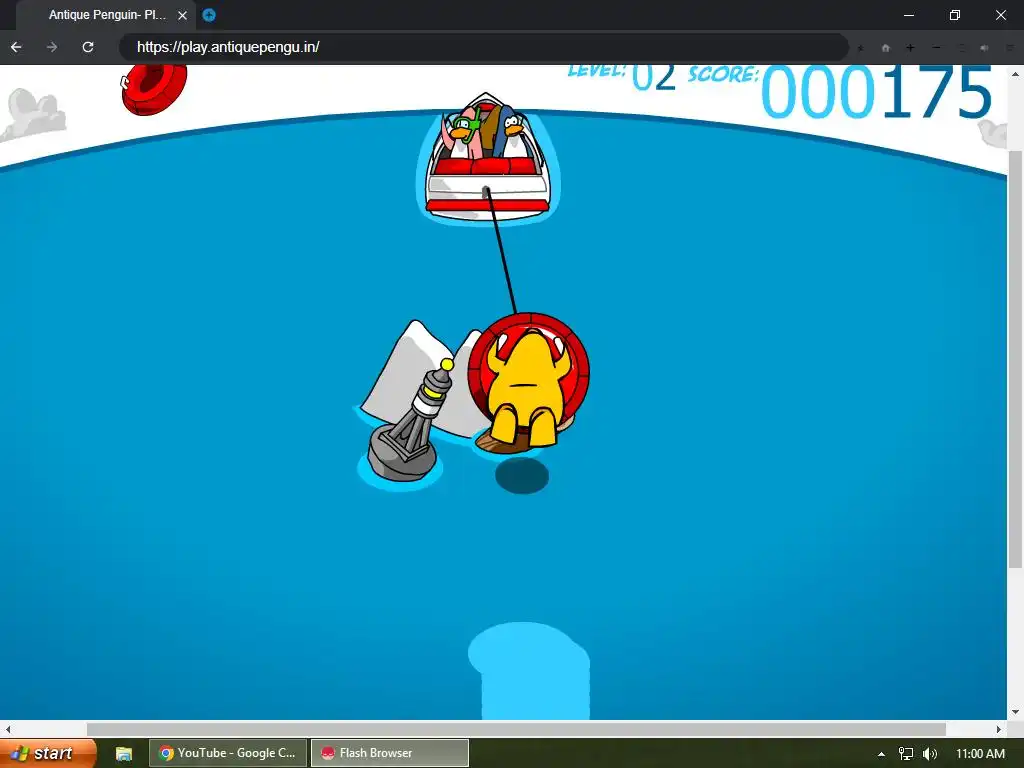Open the Windows start menu
Screen dimensions: 1024x768
click(48, 753)
